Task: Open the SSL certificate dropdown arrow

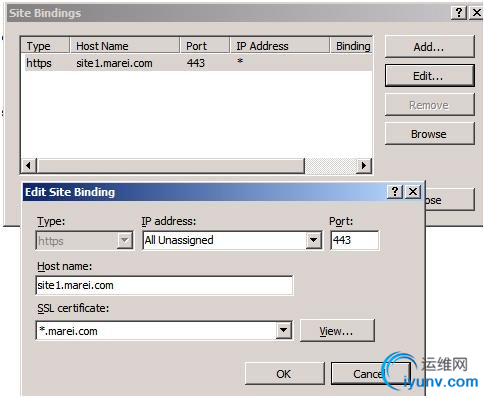Action: (x=284, y=331)
